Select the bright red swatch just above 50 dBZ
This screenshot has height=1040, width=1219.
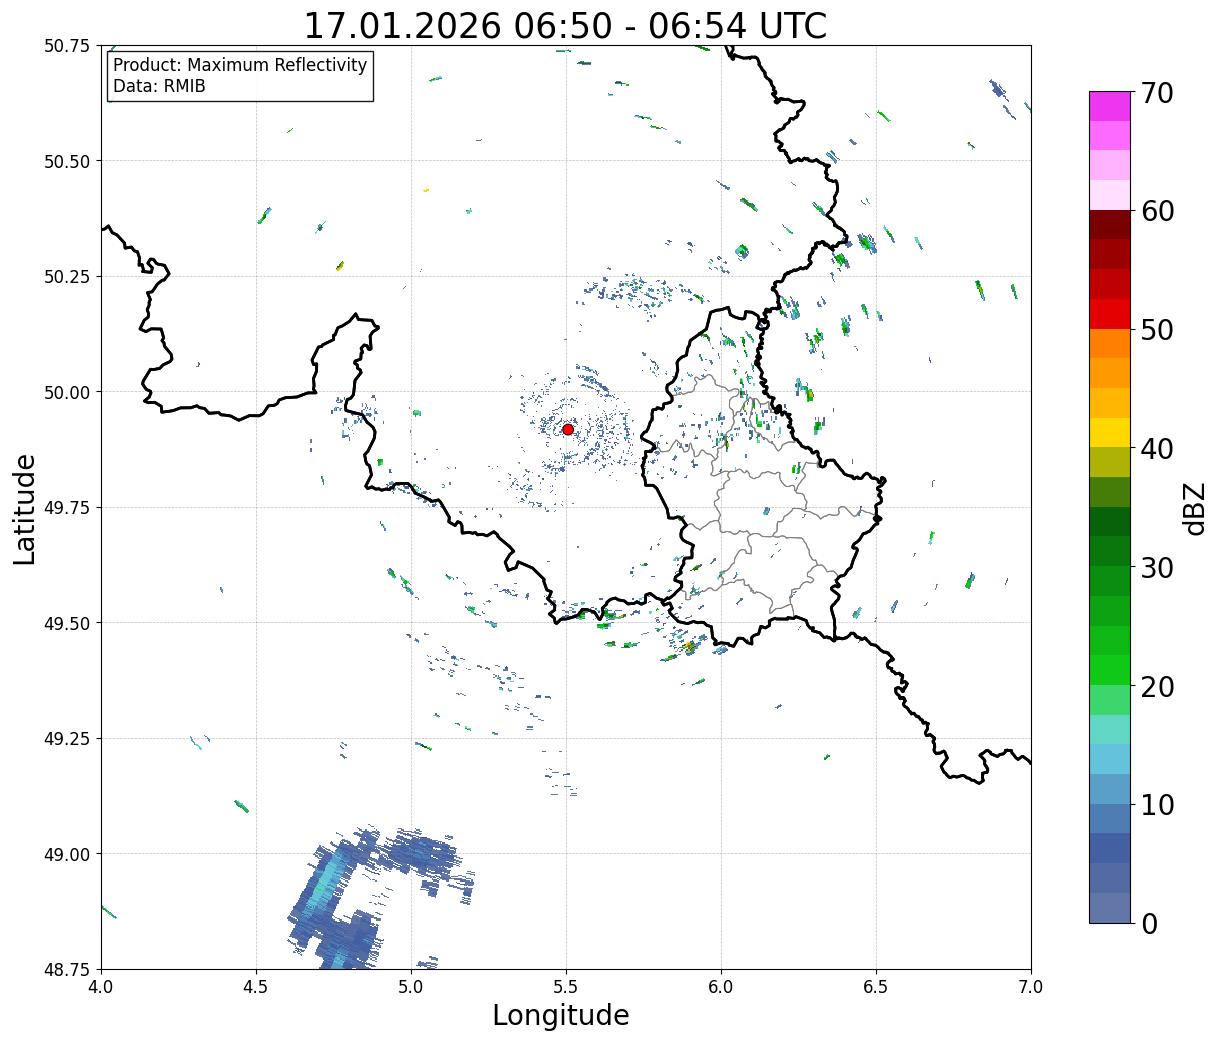click(1110, 314)
